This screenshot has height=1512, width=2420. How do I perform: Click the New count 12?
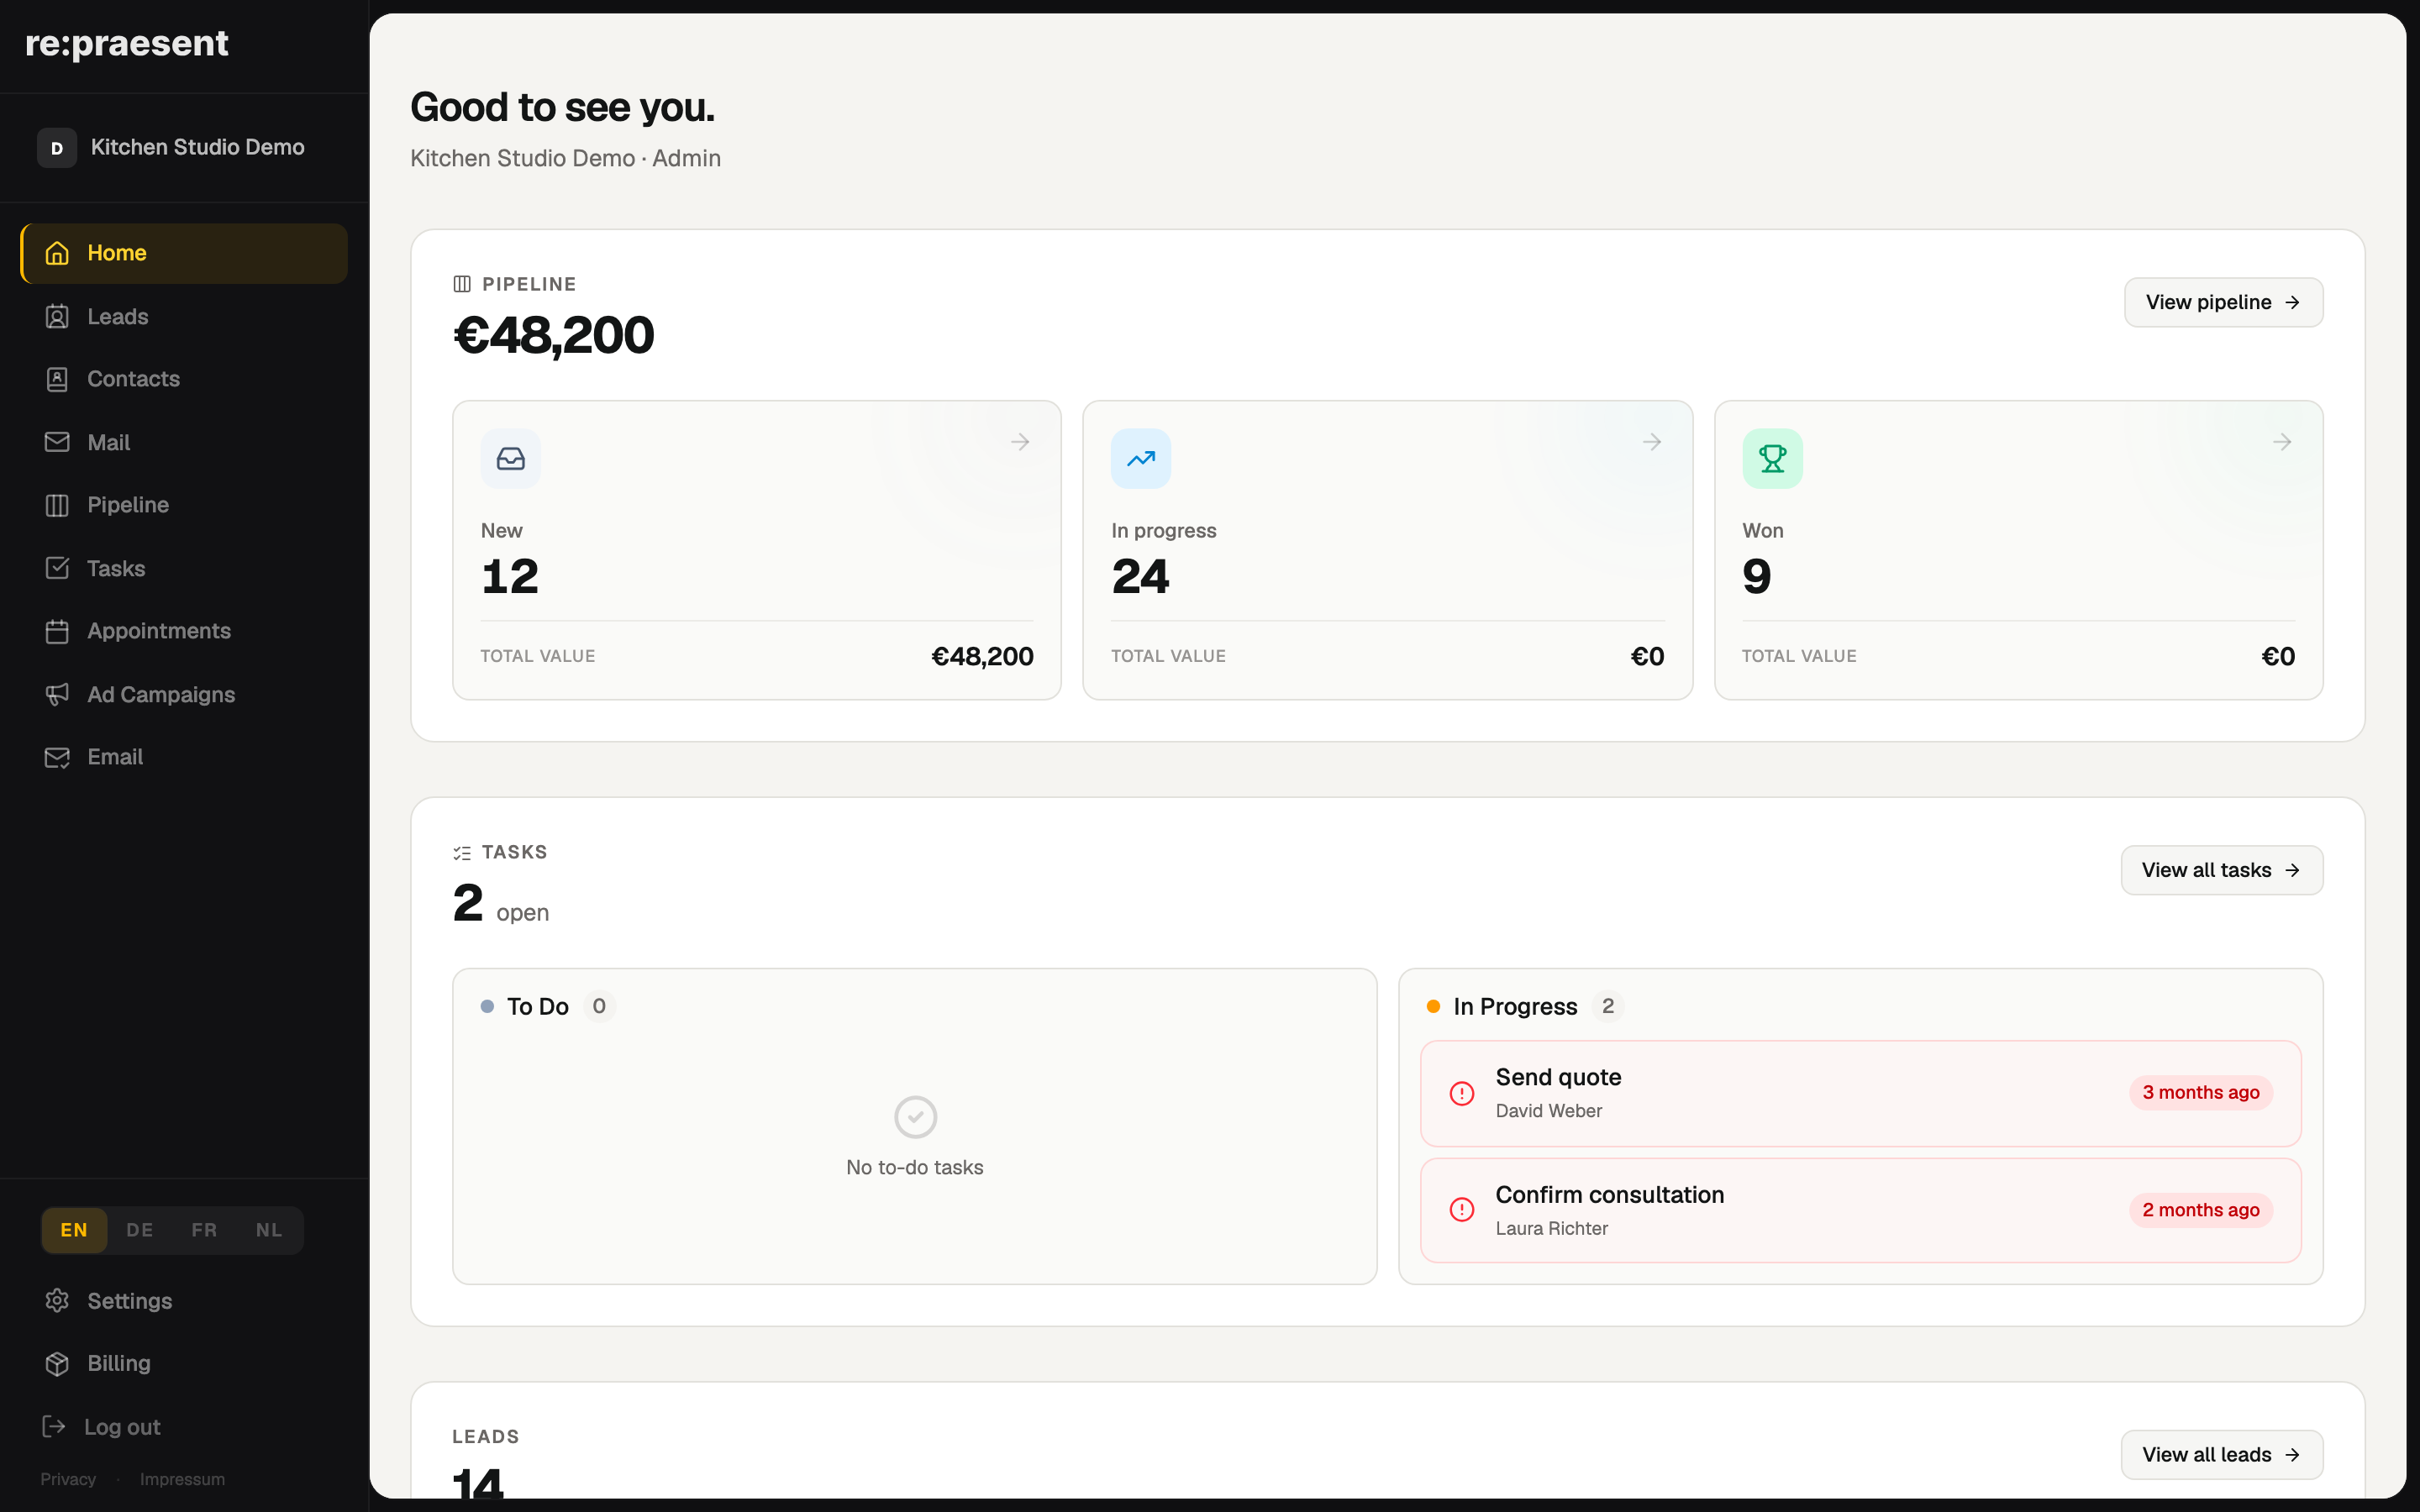(510, 577)
